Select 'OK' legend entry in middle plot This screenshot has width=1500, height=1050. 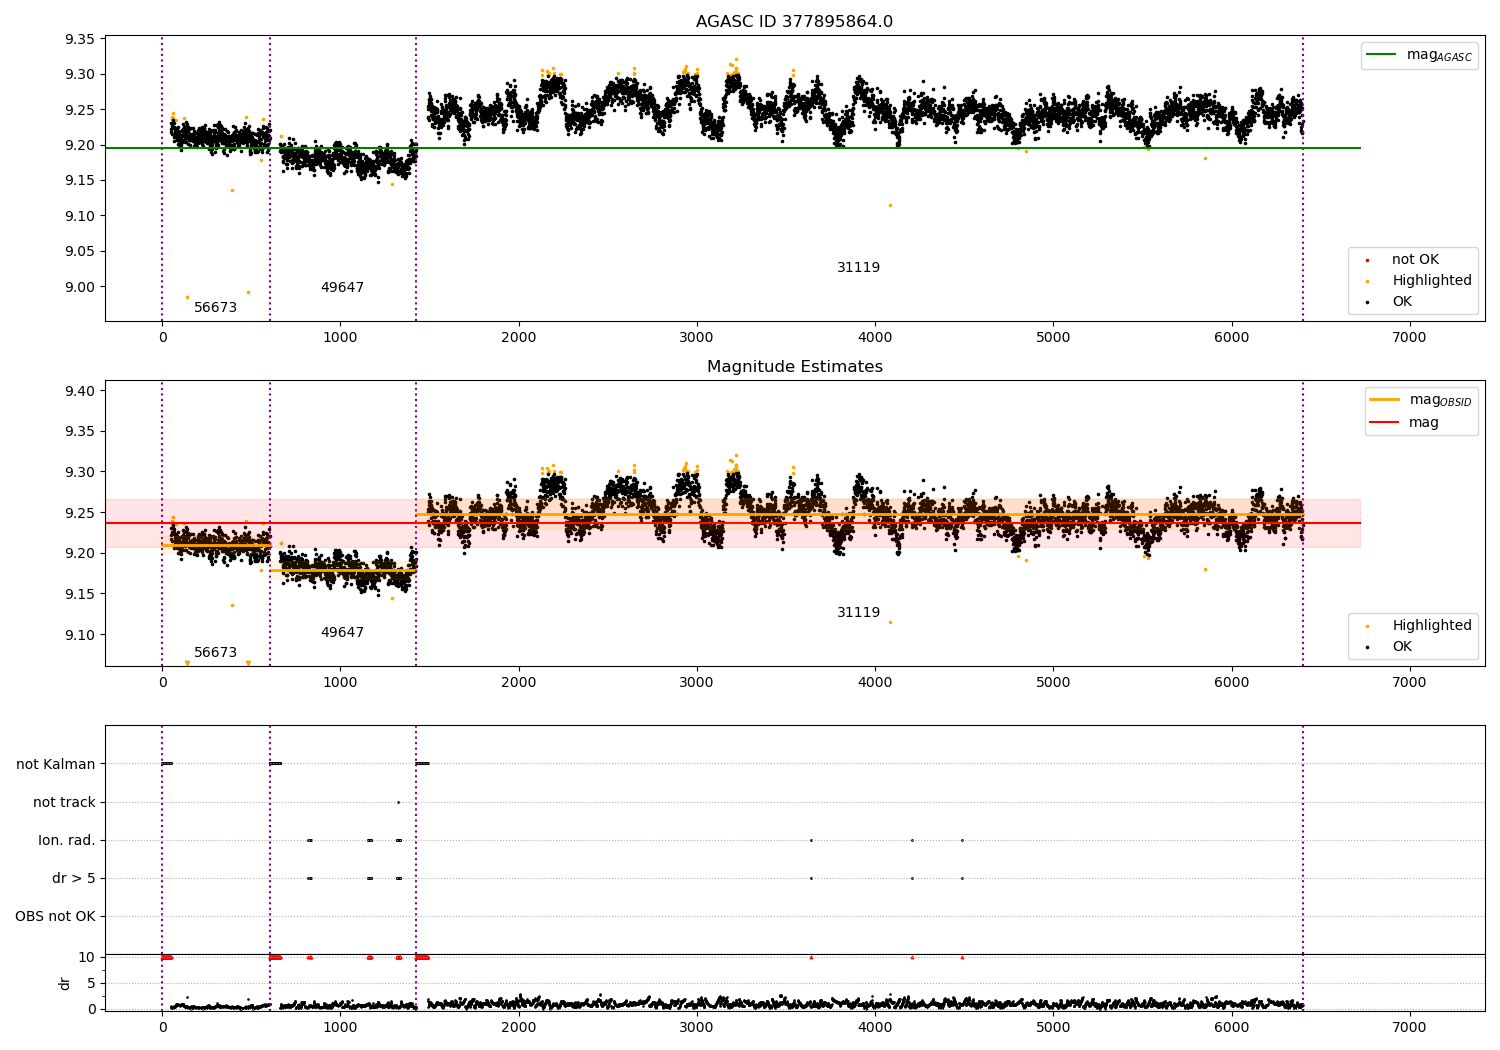tap(1402, 647)
